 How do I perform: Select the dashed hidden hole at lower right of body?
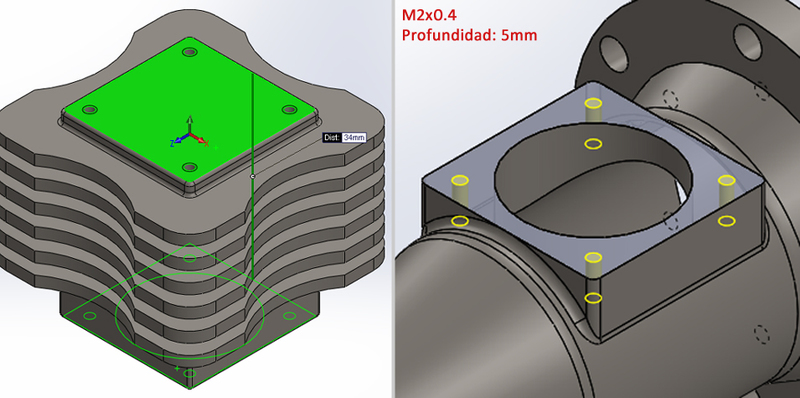[x=761, y=334]
